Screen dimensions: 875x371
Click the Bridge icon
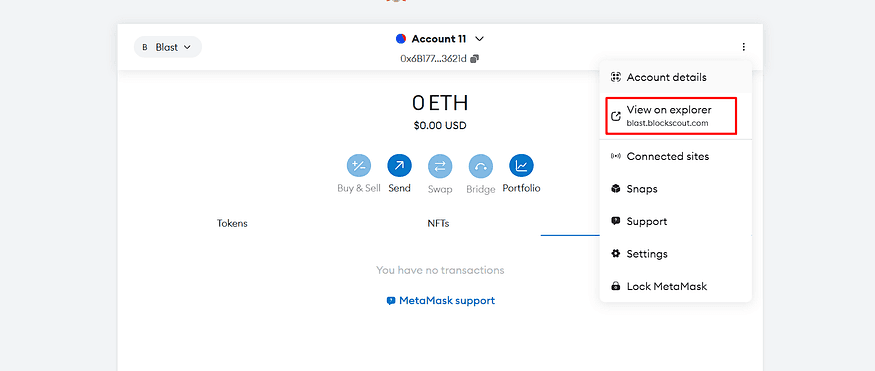(480, 166)
